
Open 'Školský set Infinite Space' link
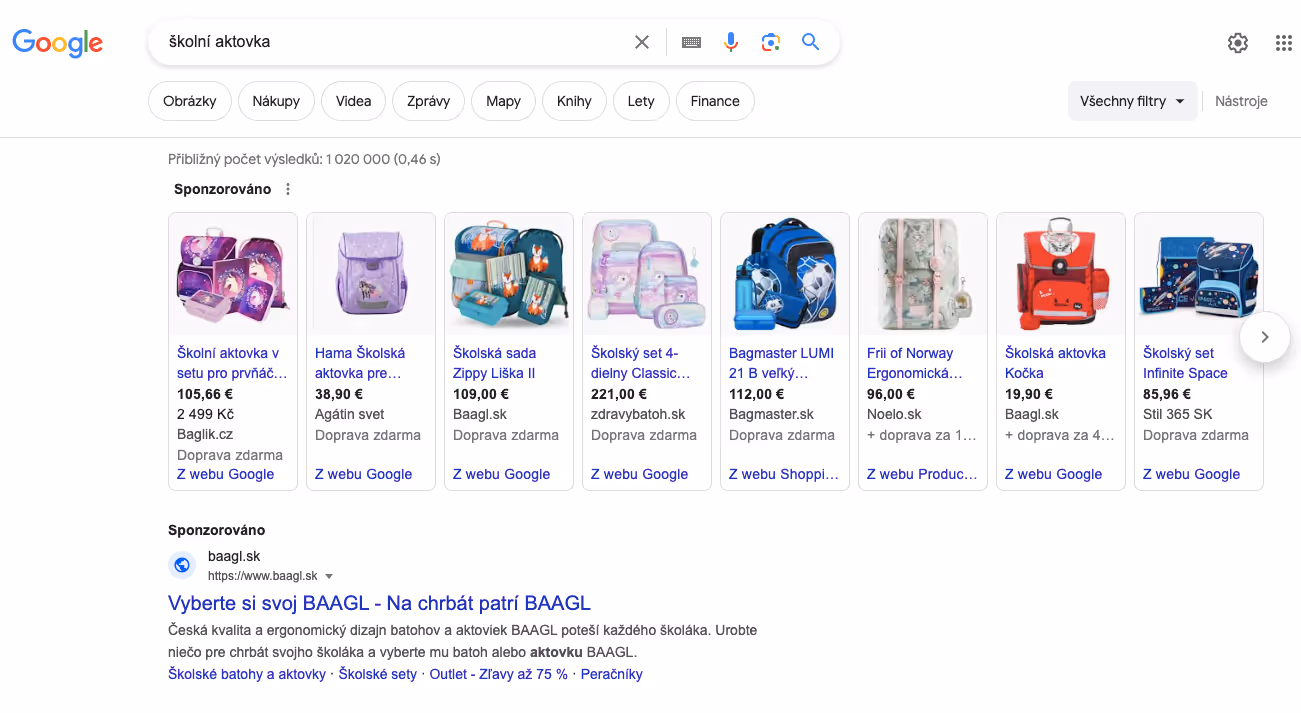coord(1185,363)
